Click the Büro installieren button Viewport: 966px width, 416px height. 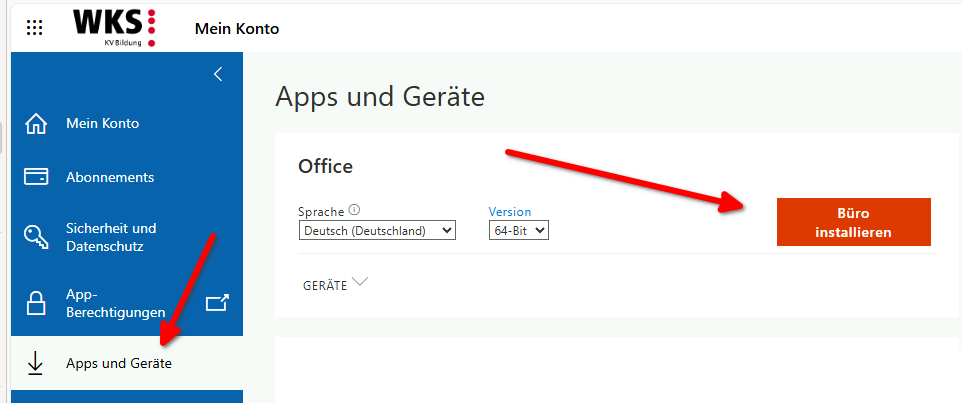click(x=853, y=222)
